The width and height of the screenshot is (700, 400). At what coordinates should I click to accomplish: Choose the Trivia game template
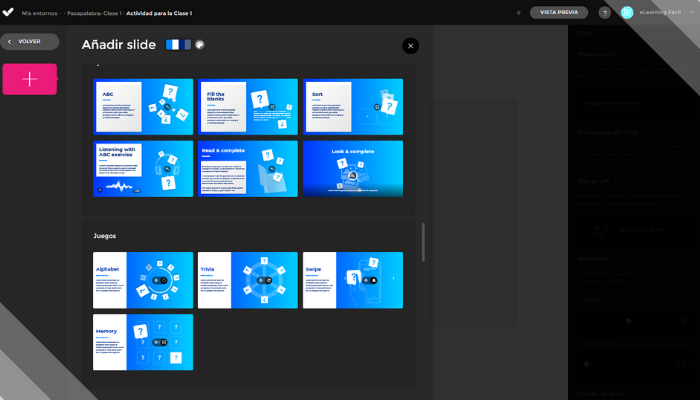pos(248,280)
